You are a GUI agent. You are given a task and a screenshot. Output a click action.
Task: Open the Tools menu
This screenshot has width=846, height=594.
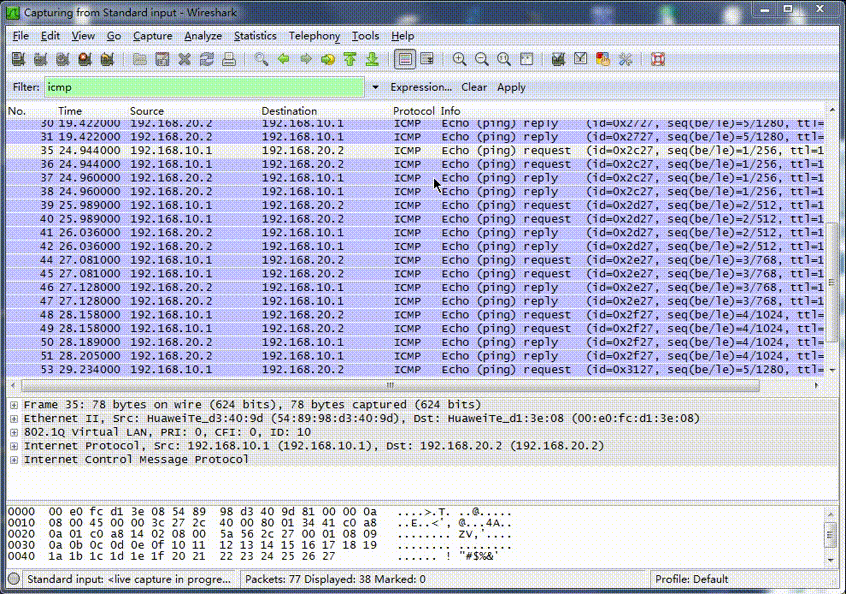coord(365,36)
